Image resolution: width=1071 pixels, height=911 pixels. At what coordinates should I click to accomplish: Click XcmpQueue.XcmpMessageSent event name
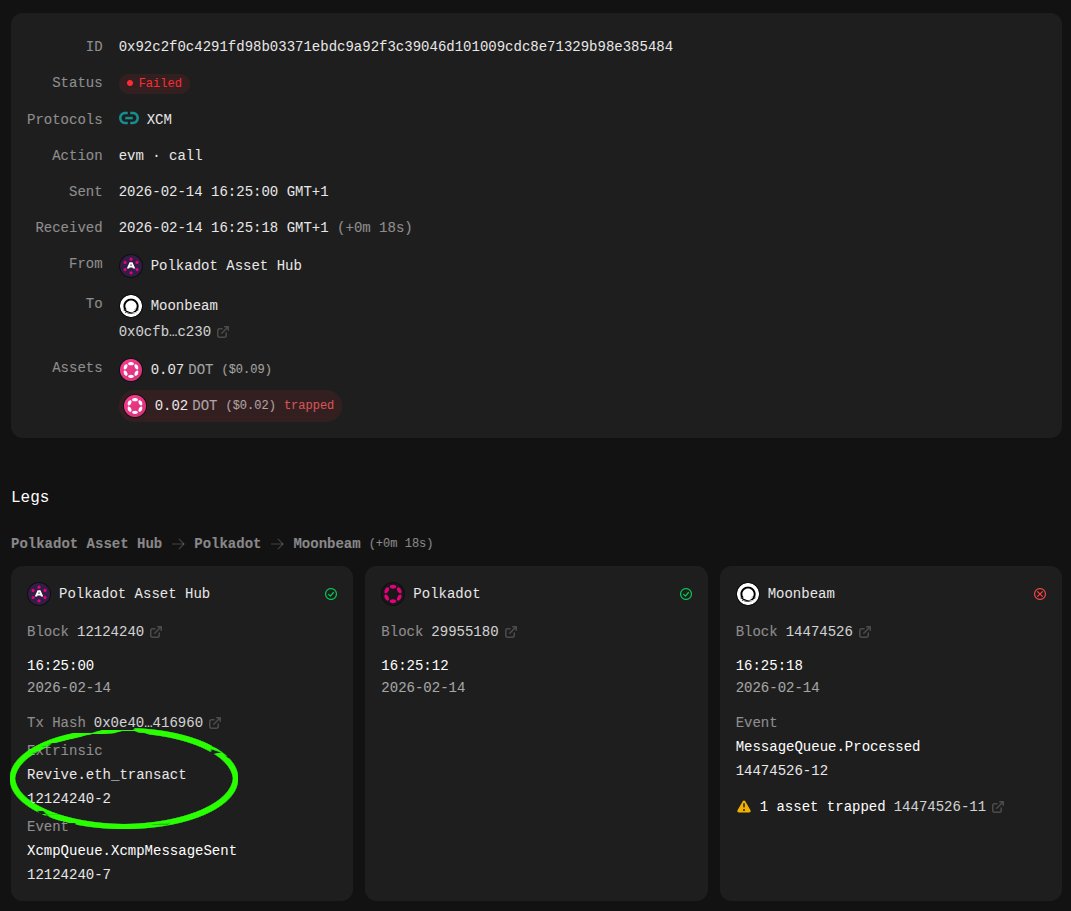(x=132, y=850)
